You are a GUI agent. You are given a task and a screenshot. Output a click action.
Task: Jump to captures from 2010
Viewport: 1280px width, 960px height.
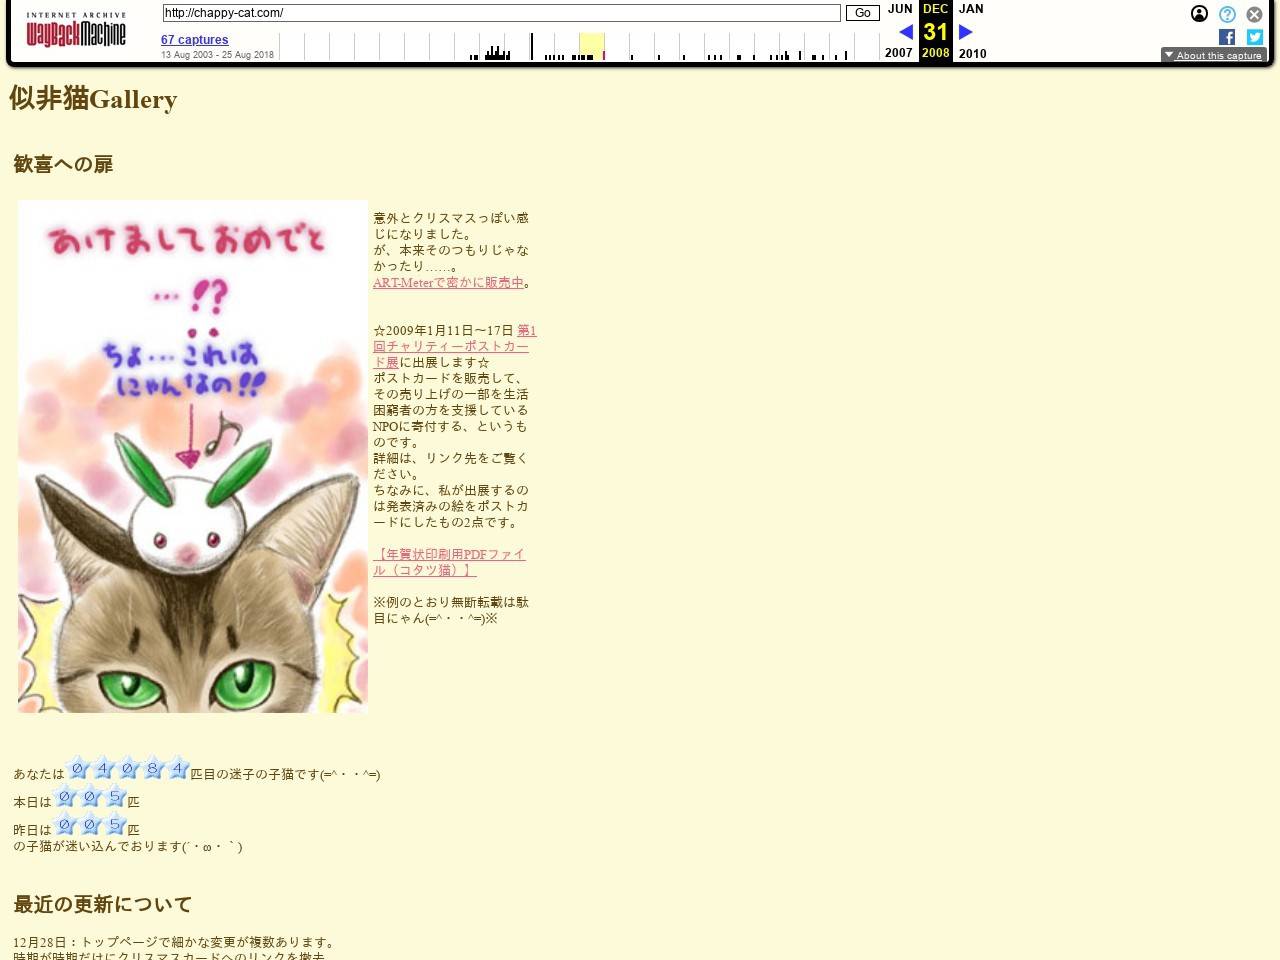pos(972,53)
